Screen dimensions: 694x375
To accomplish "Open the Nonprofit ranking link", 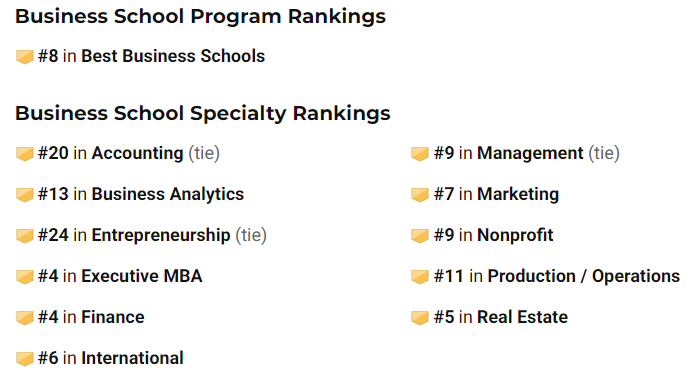I will coord(515,235).
